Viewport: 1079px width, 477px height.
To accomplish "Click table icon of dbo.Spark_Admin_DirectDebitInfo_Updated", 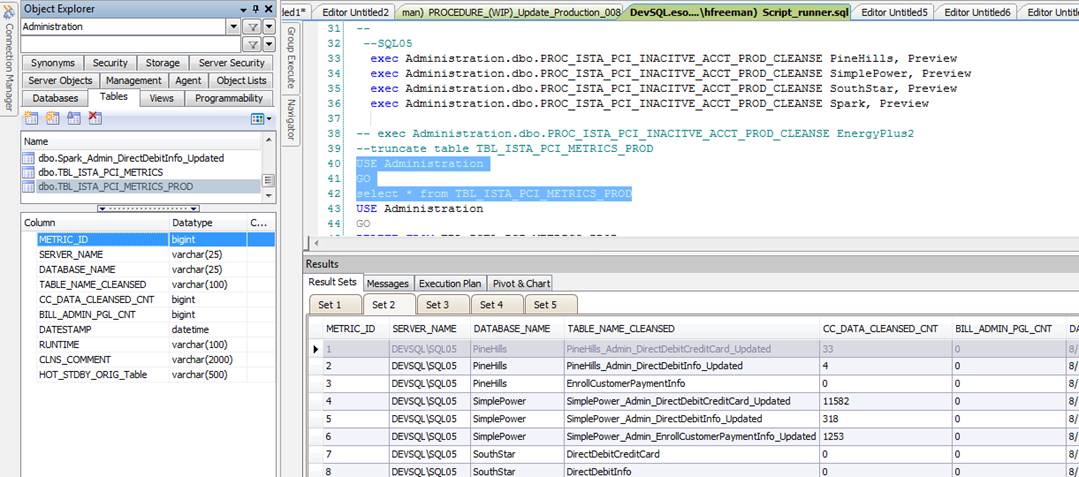I will tap(30, 158).
